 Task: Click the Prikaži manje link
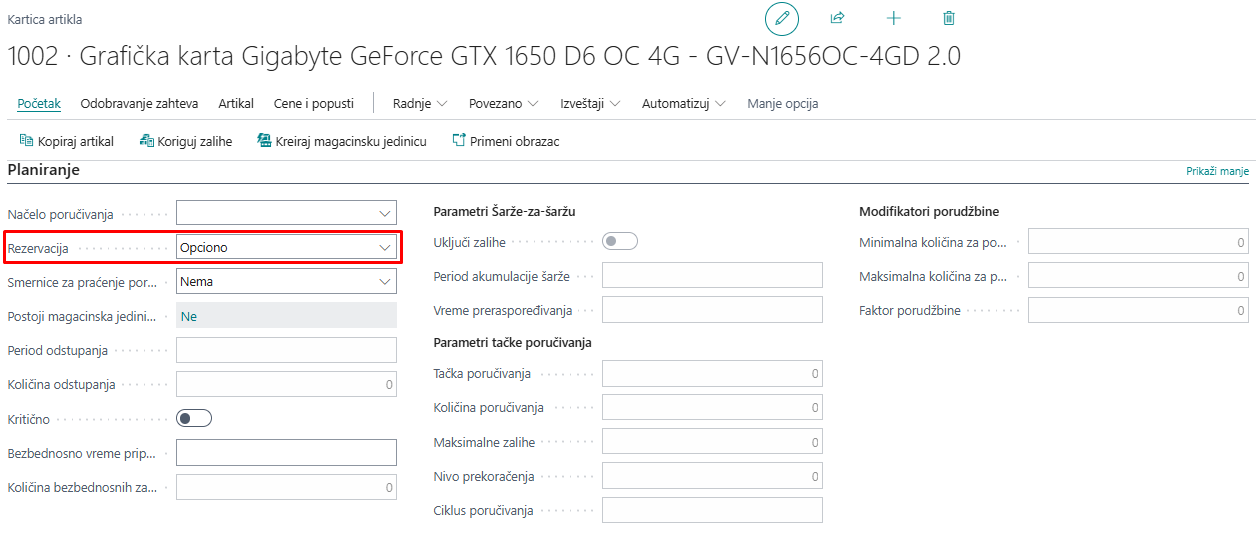tap(1217, 171)
